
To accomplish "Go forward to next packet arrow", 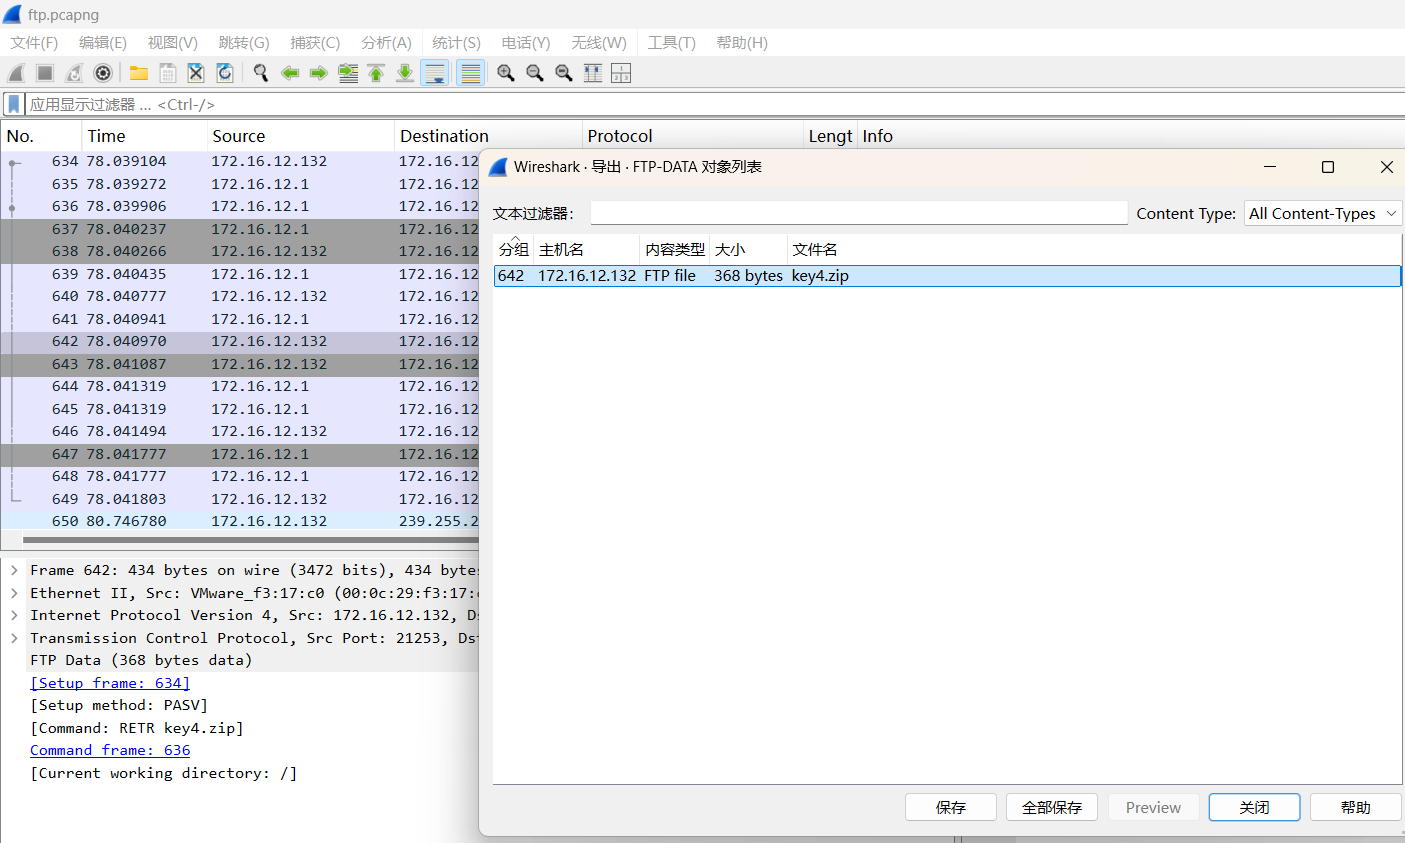I will pyautogui.click(x=319, y=73).
